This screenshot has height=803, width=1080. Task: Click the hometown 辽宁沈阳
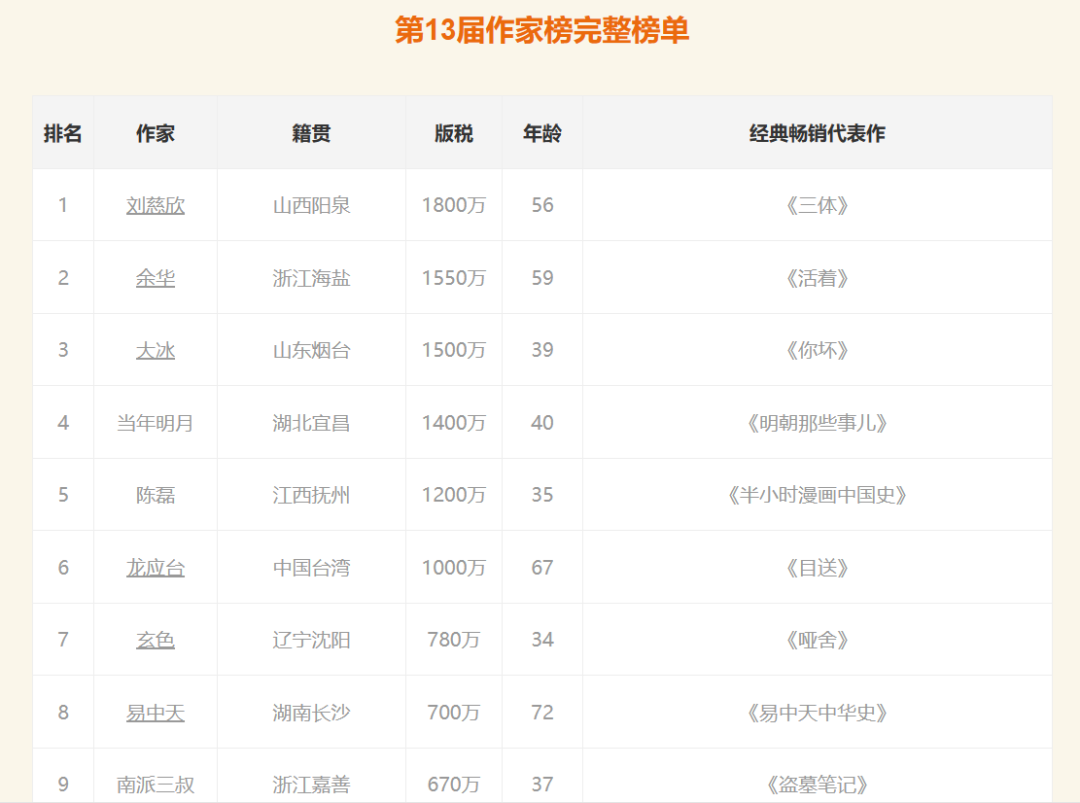pos(311,640)
